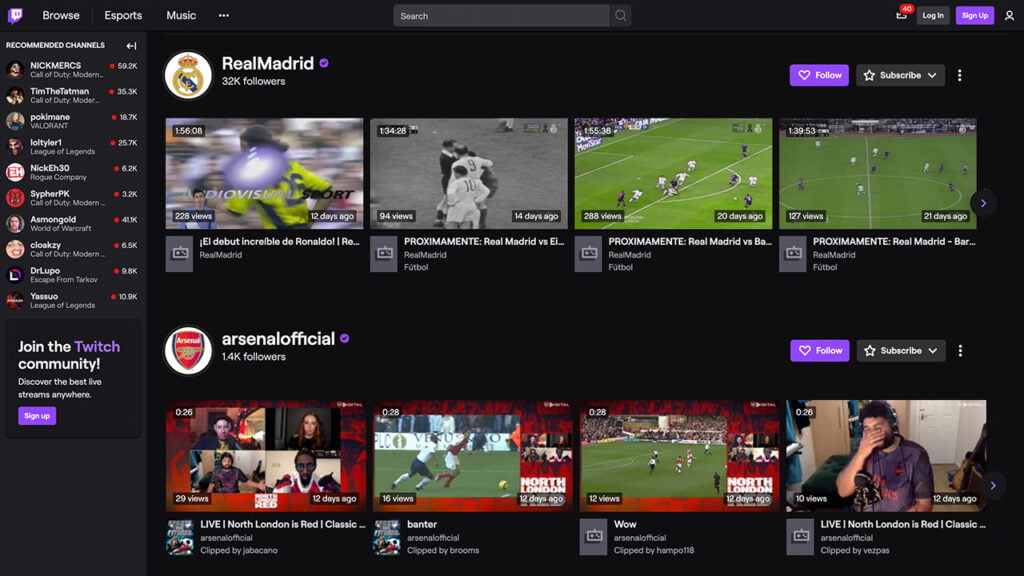
Task: Follow the arsenalofficial channel
Action: click(x=819, y=351)
